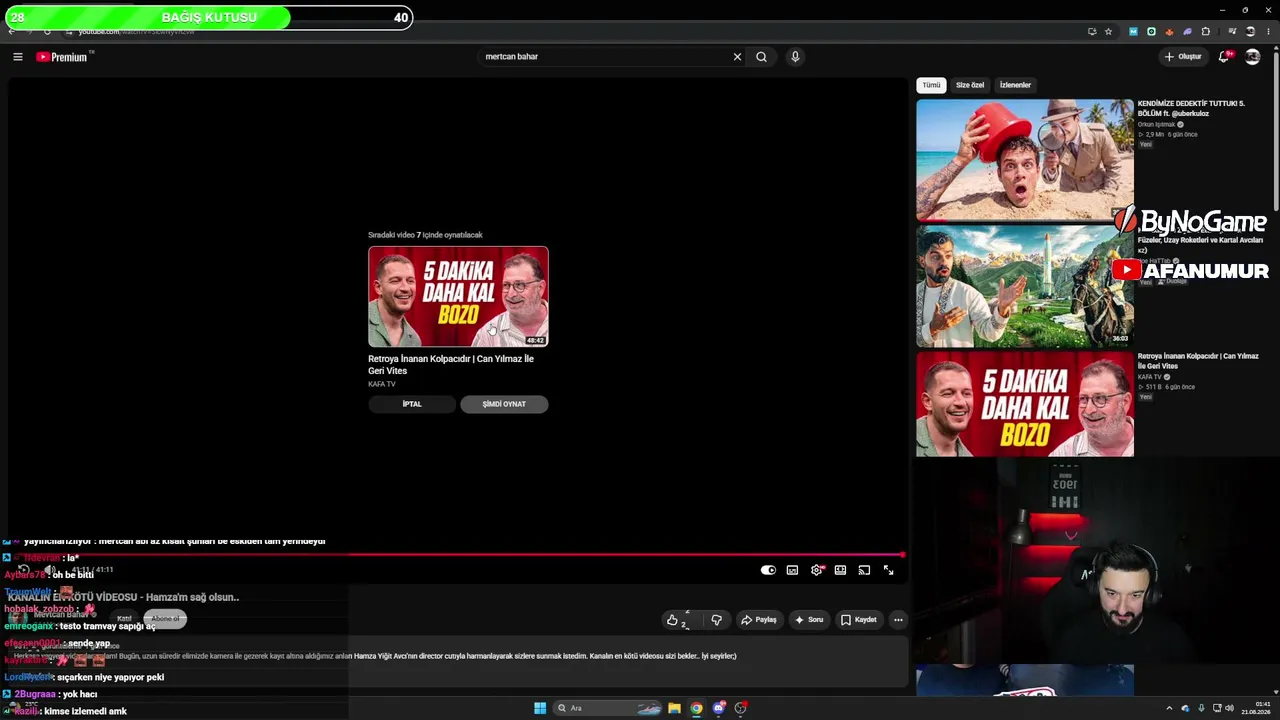The width and height of the screenshot is (1280, 720).
Task: Click the orange fox extension icon
Action: click(x=1169, y=31)
